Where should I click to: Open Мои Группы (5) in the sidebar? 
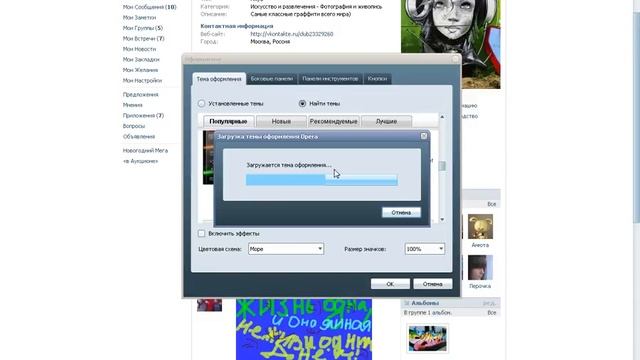coord(142,28)
